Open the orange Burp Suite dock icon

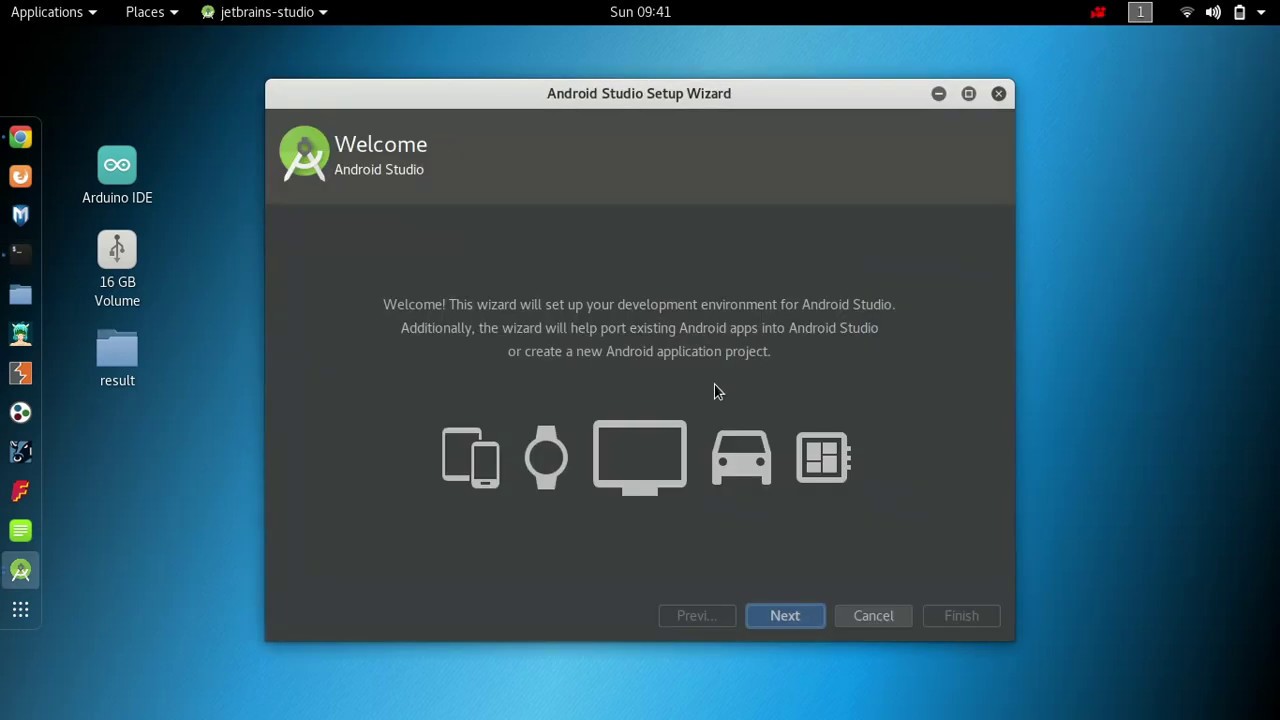tap(20, 176)
